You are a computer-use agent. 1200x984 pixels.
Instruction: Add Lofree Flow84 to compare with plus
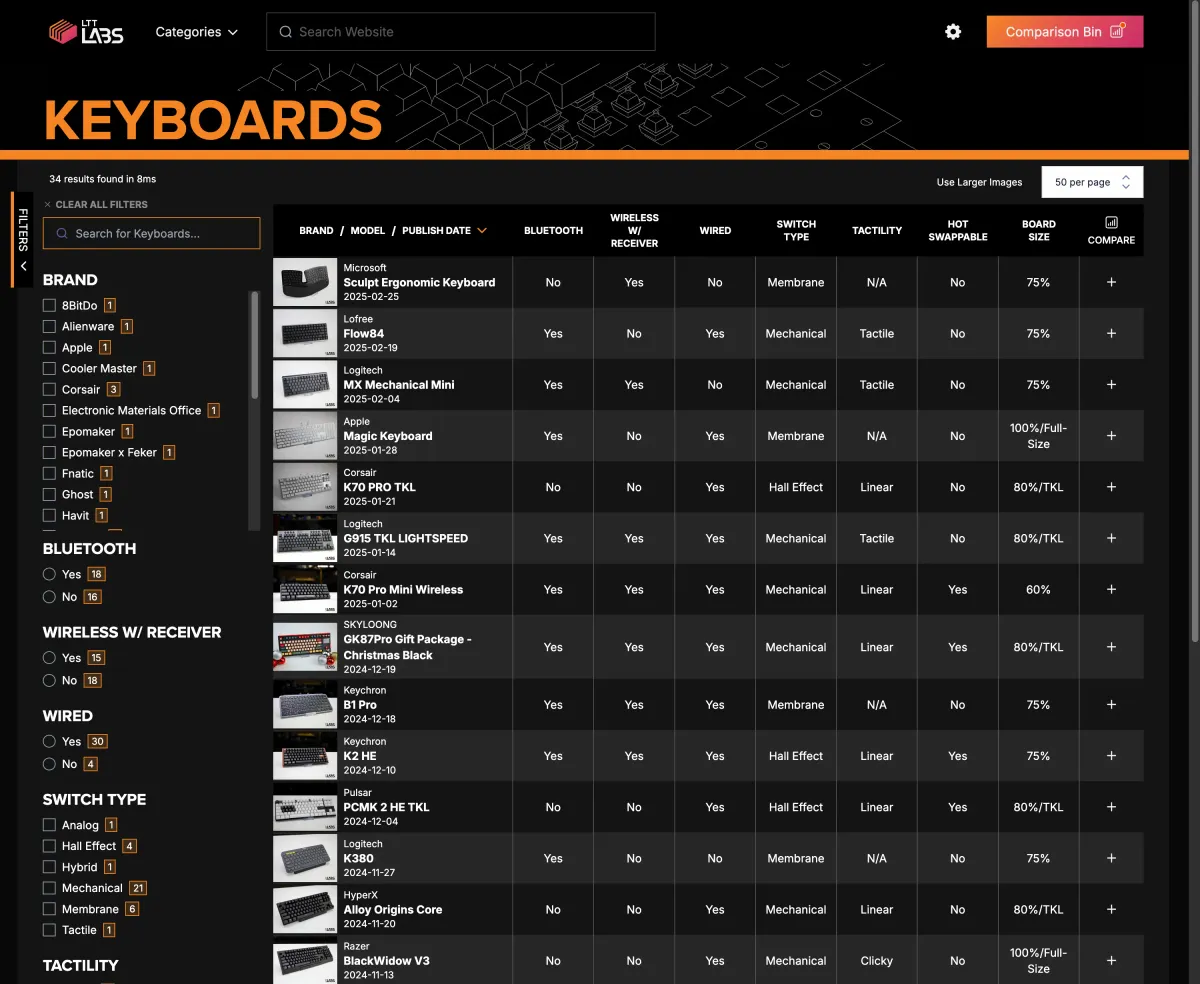coord(1111,334)
